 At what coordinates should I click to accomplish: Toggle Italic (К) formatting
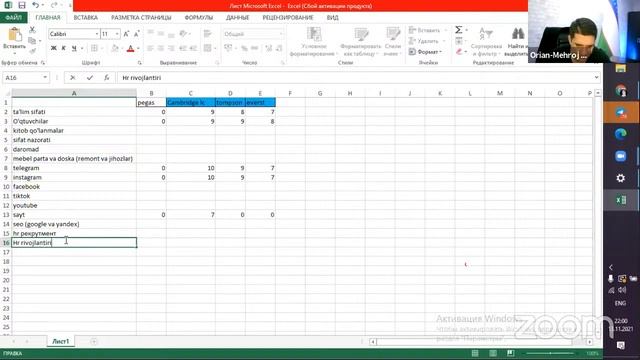[64, 48]
